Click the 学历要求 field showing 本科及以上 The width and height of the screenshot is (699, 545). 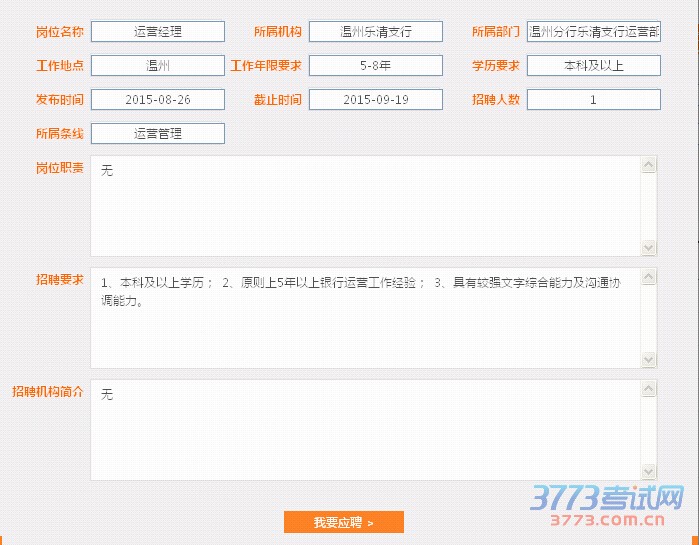click(x=594, y=66)
